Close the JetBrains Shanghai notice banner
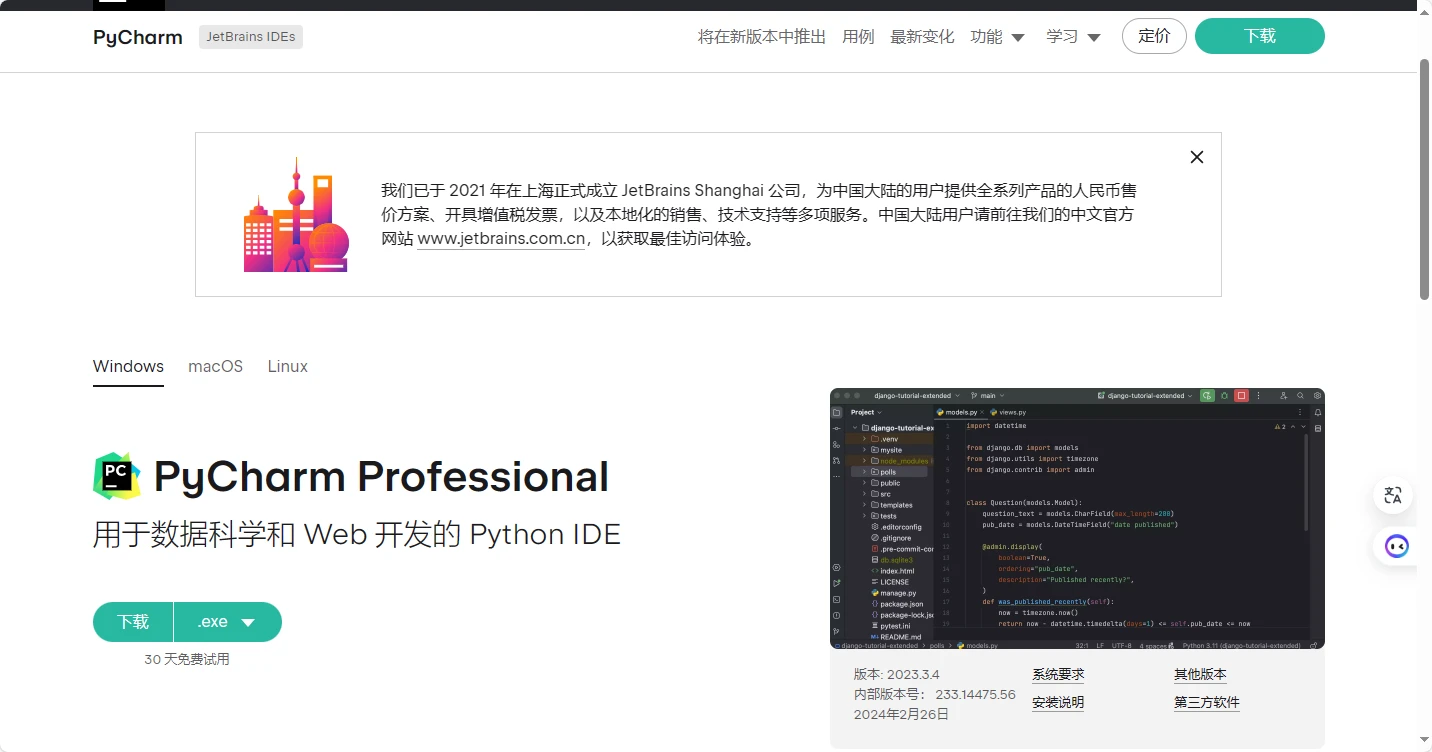Screen dimensions: 1432x752 tap(1197, 157)
